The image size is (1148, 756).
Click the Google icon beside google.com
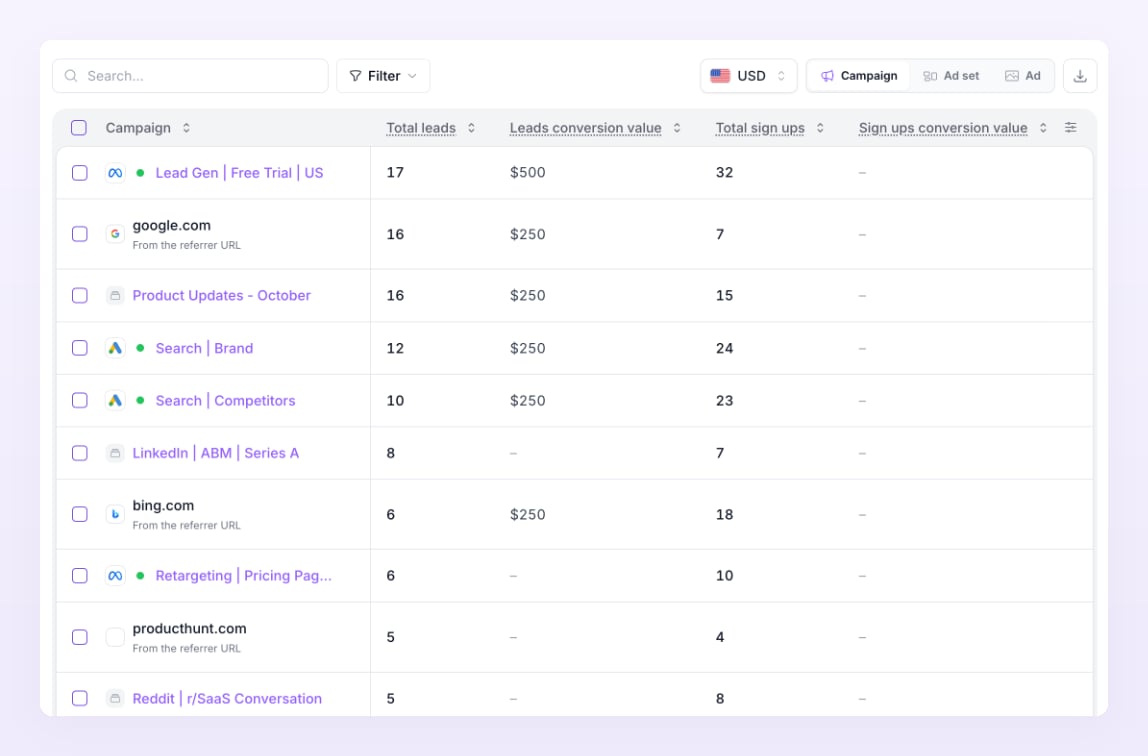pos(115,234)
